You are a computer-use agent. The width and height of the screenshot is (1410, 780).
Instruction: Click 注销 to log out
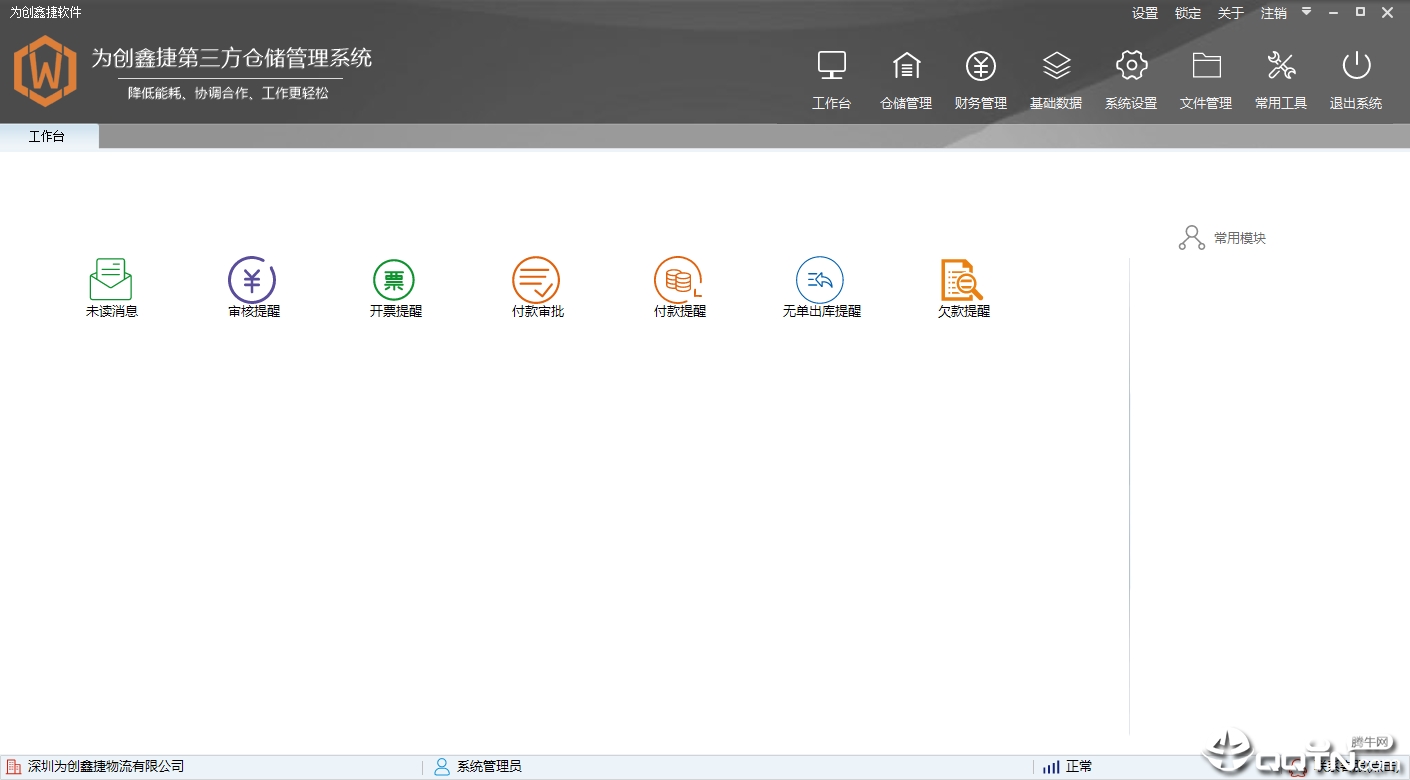coord(1274,13)
